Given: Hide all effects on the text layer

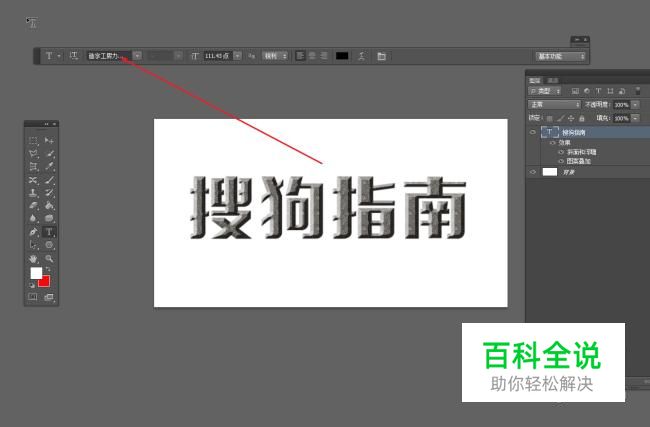Looking at the screenshot, I should point(553,143).
